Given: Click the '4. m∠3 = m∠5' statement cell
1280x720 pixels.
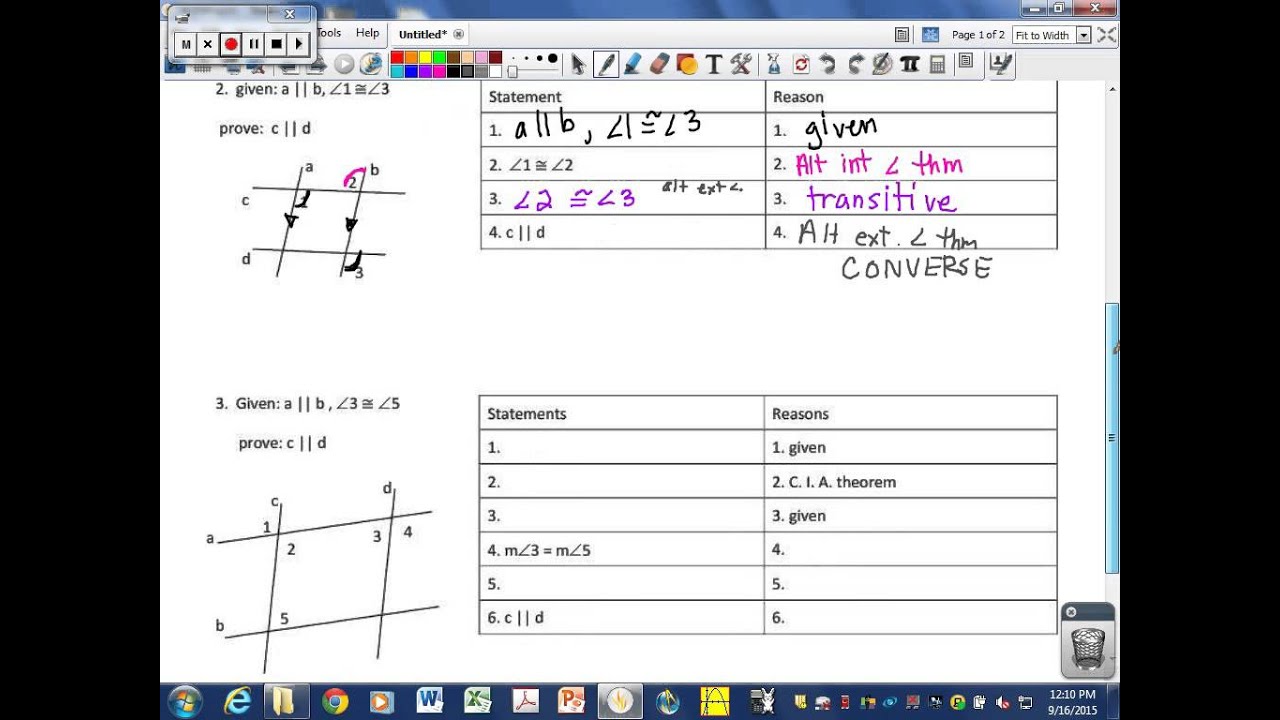Looking at the screenshot, I should point(621,550).
